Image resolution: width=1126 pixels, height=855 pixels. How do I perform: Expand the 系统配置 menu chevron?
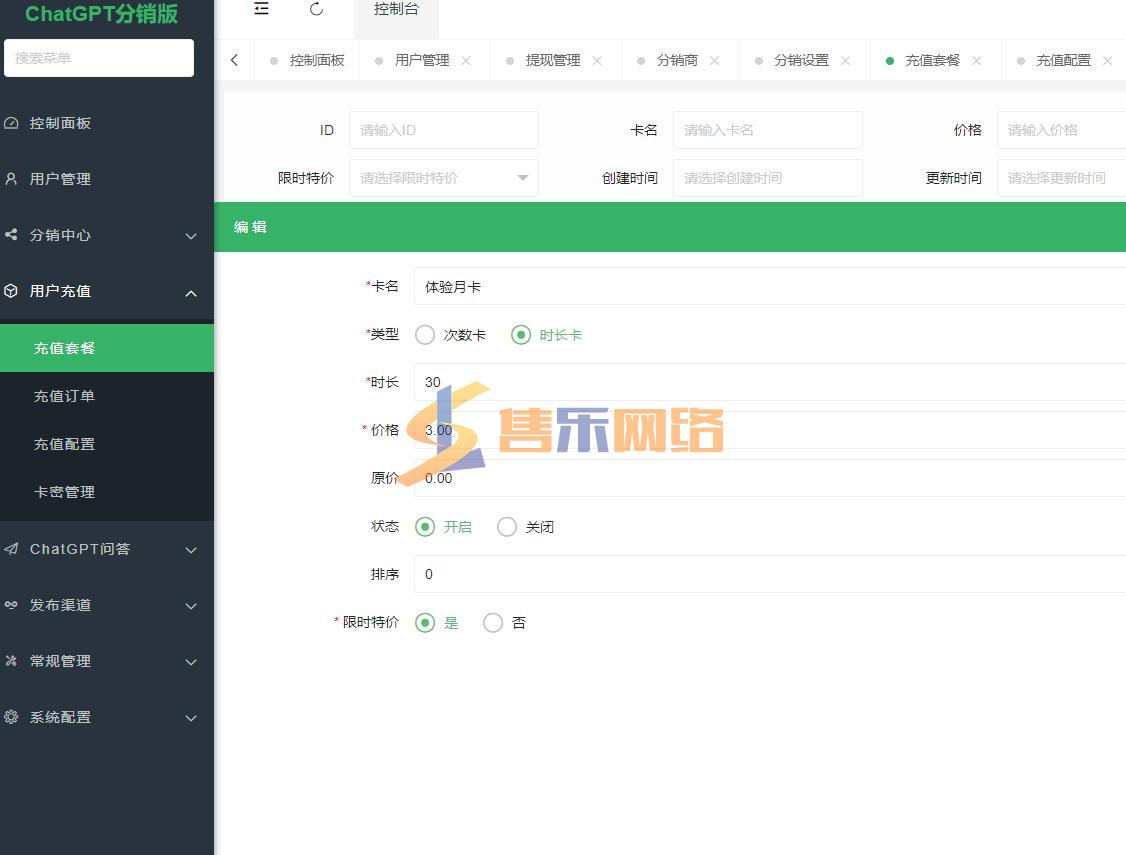tap(191, 718)
